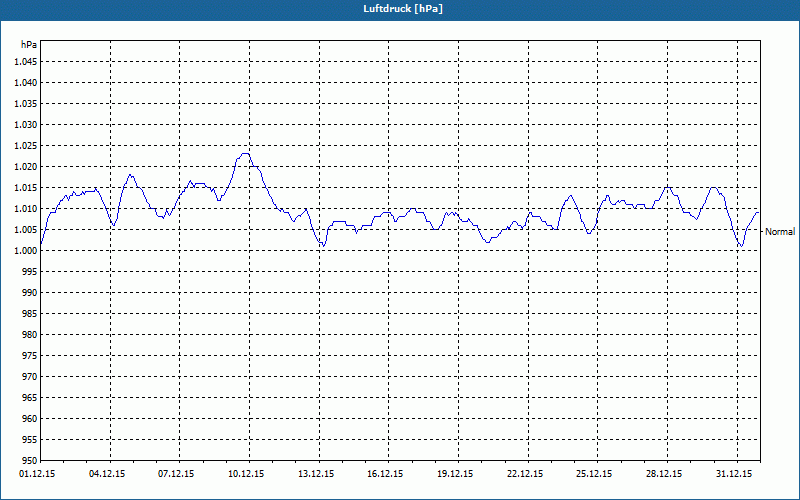Click the 25.12.15 date tick
Viewport: 800px width, 500px height.
[x=594, y=474]
